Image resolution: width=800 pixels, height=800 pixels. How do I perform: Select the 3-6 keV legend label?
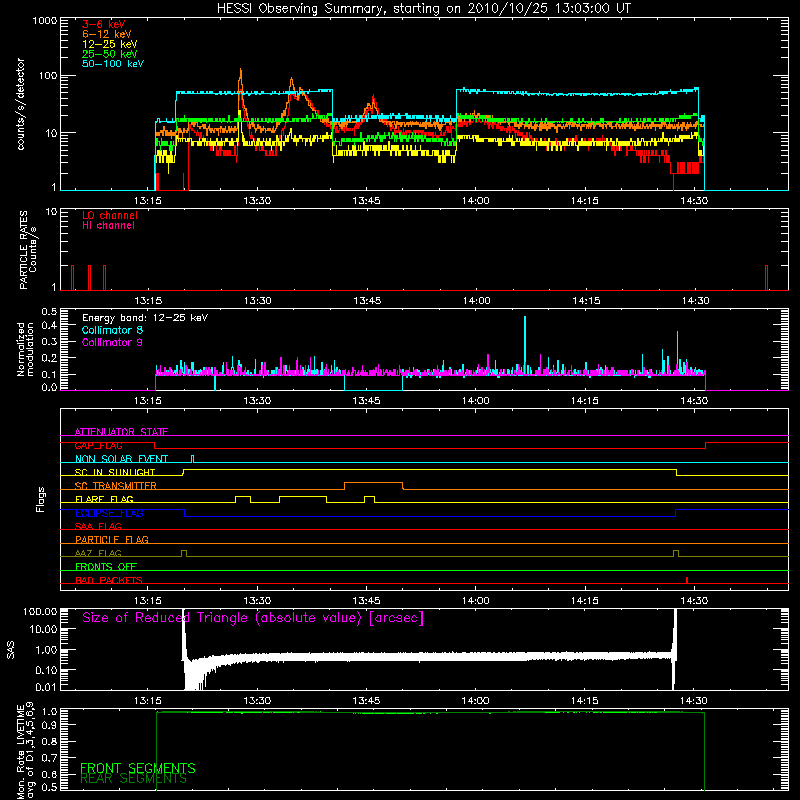click(104, 24)
